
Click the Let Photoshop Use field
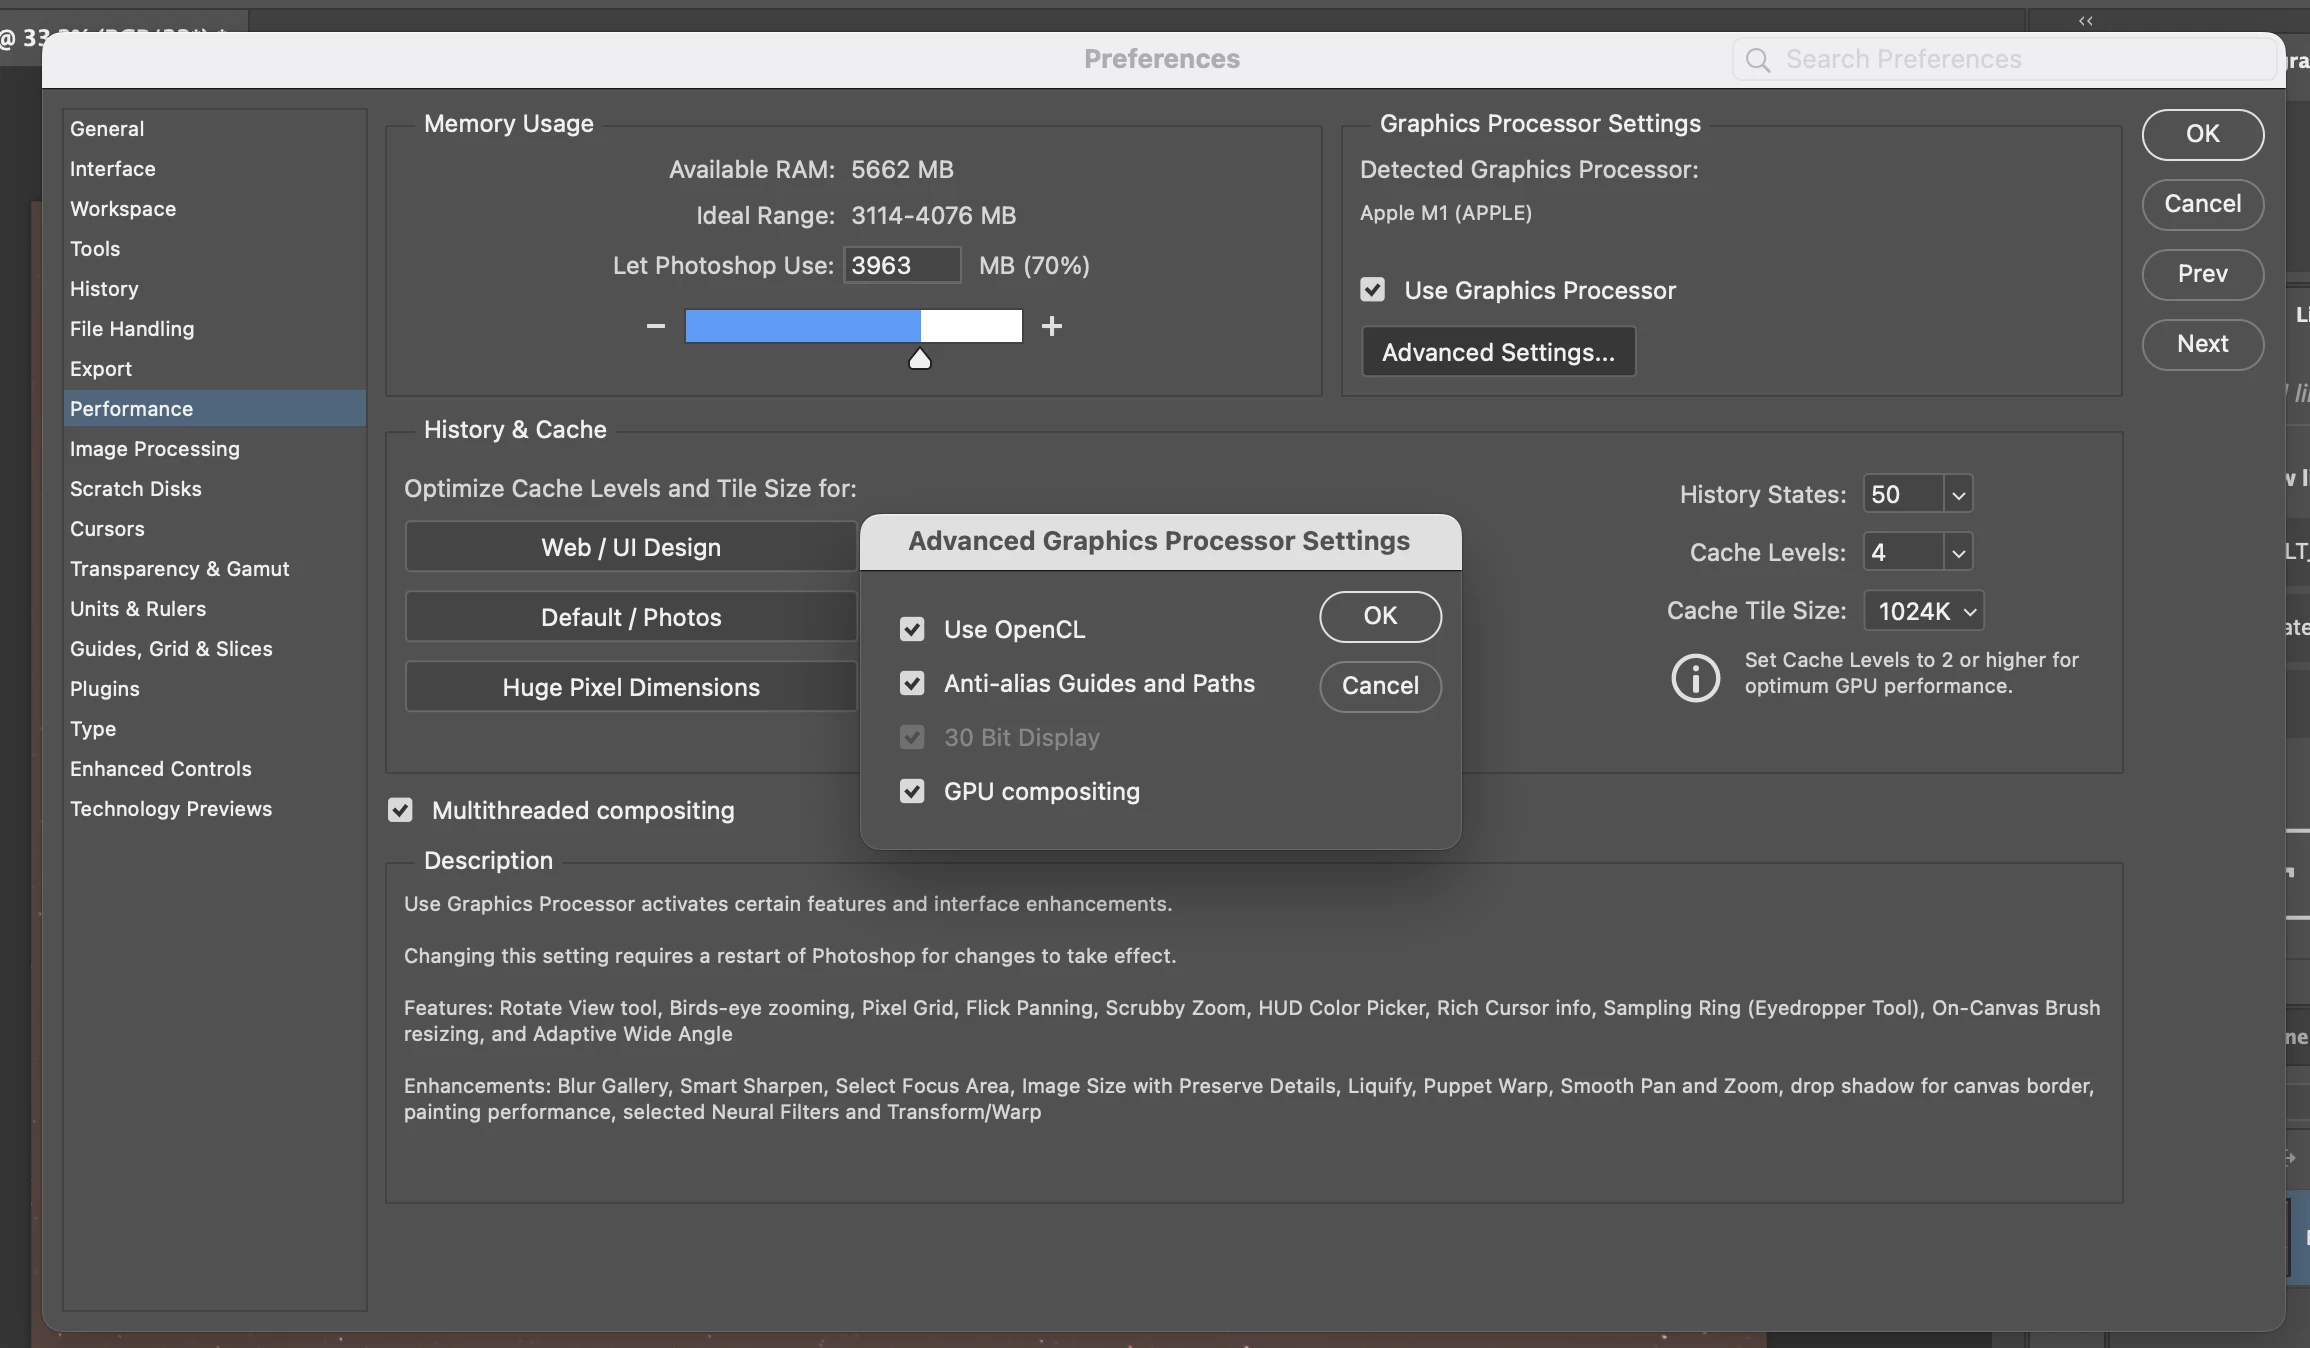click(900, 266)
